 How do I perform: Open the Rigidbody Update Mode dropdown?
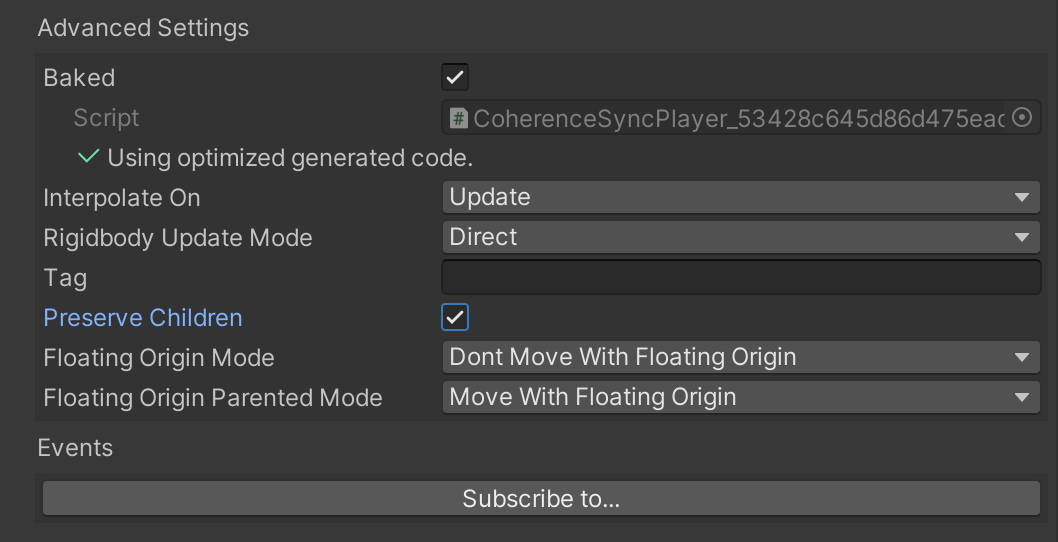[x=741, y=237]
